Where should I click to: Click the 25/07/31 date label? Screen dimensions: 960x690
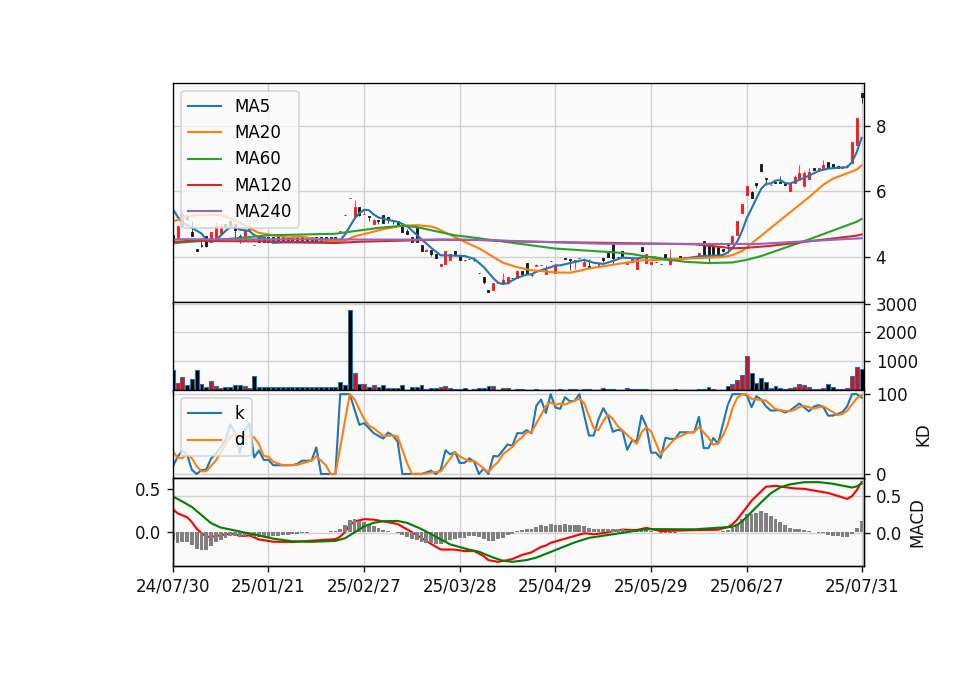pyautogui.click(x=861, y=586)
